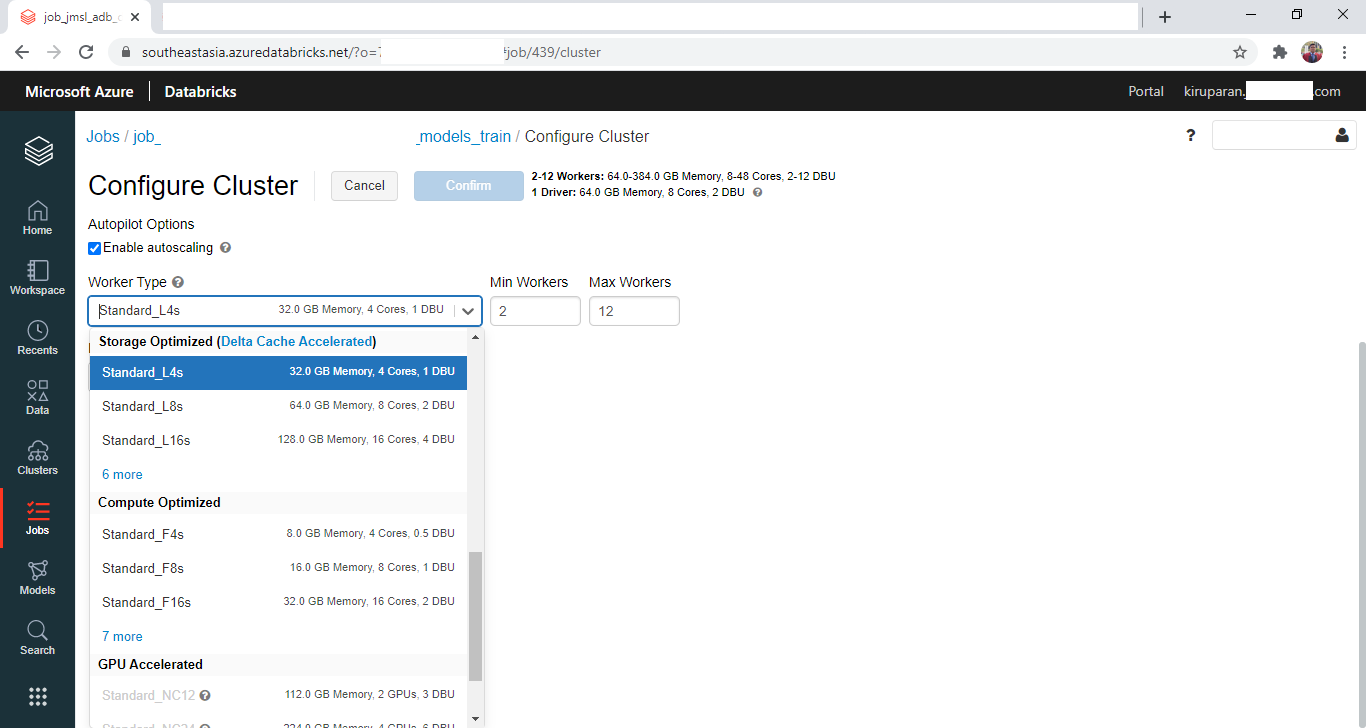The width and height of the screenshot is (1366, 728).
Task: Click the site lock icon in address bar
Action: pos(126,52)
